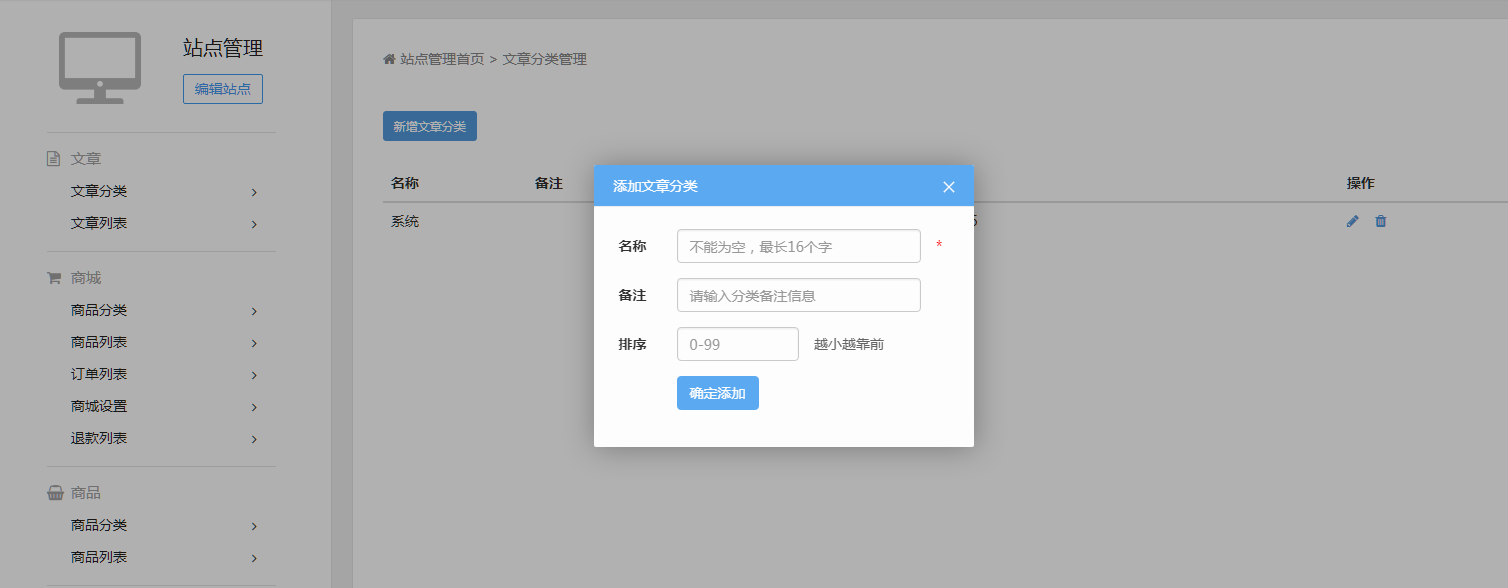Expand the 订单列表 chevron
The height and width of the screenshot is (588, 1508).
click(253, 374)
